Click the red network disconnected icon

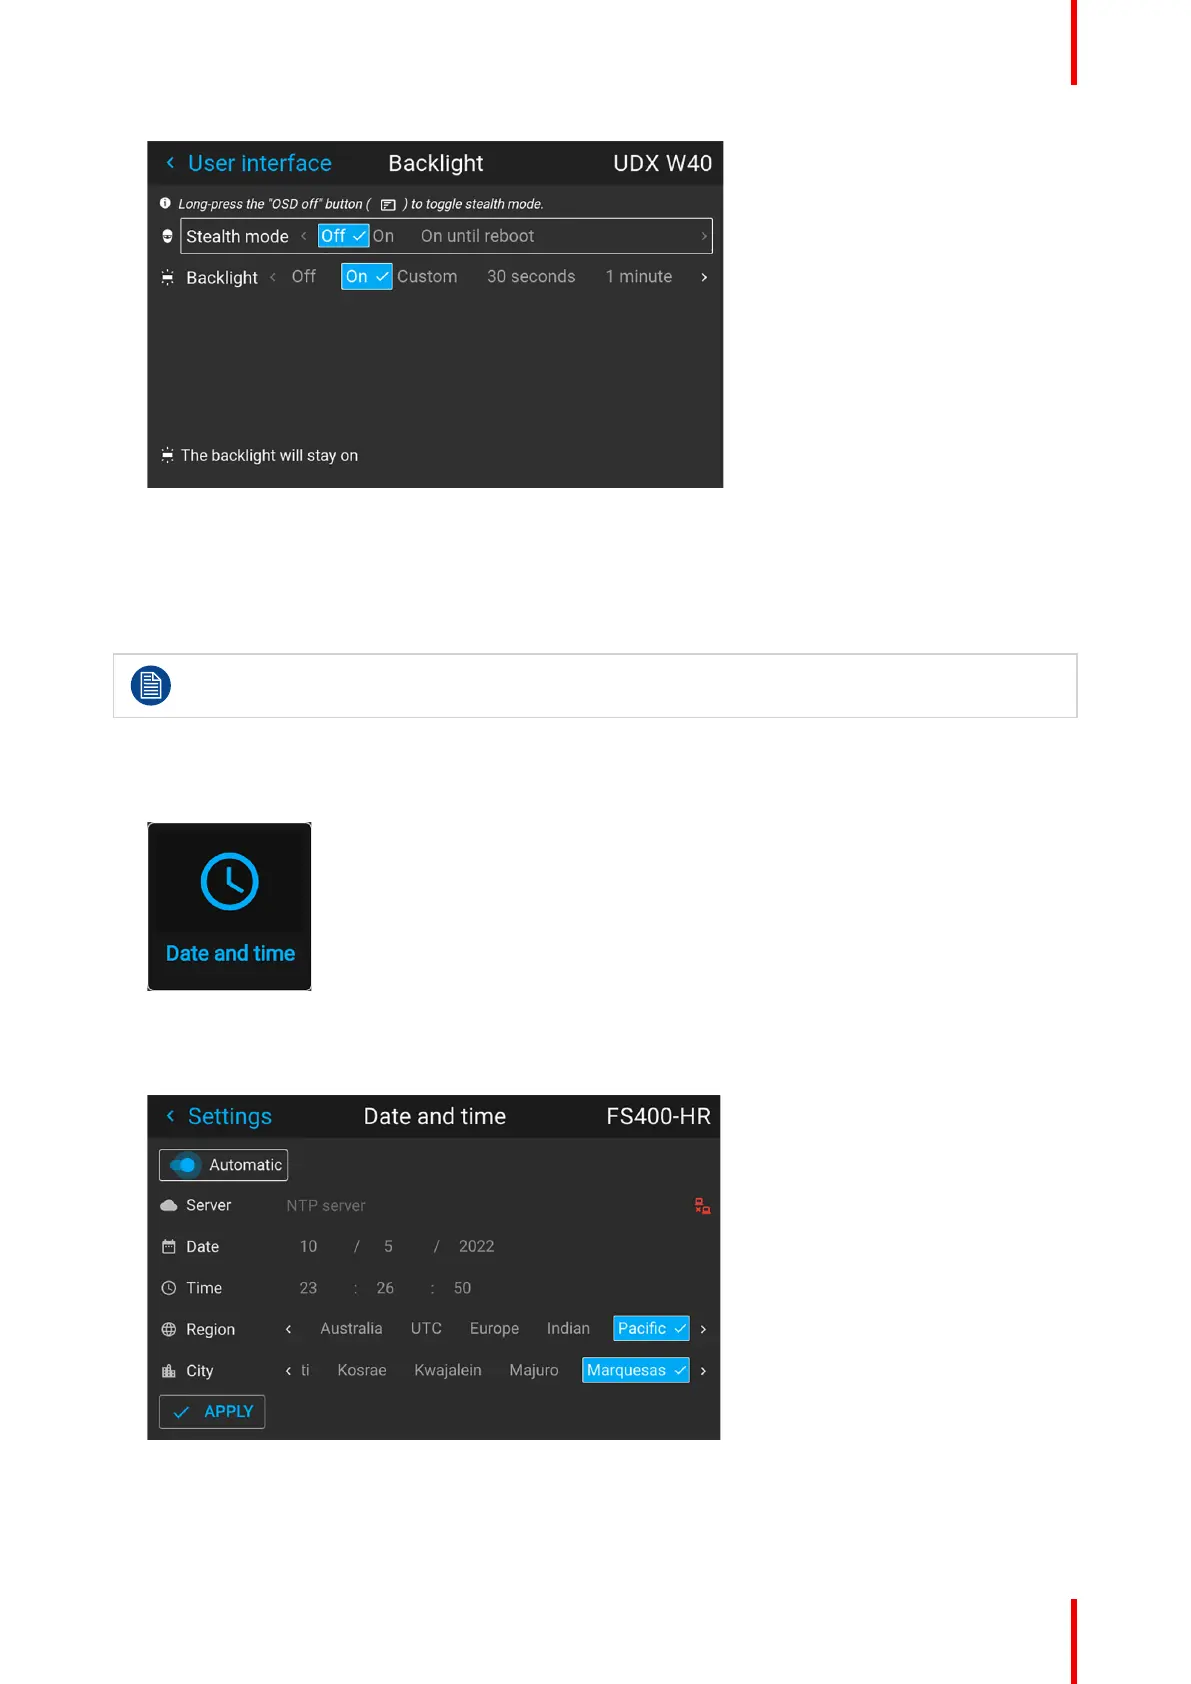[x=703, y=1206]
